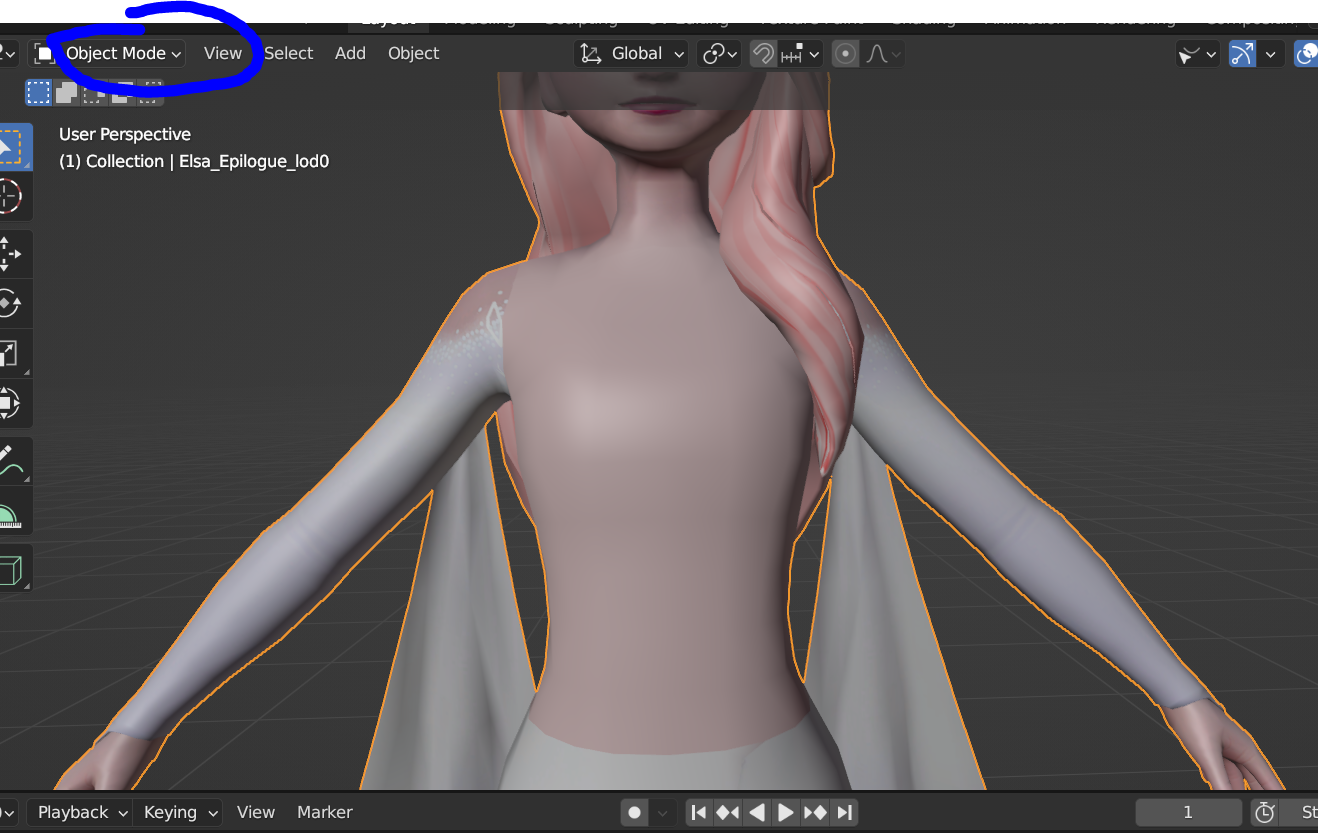Screen dimensions: 1318x833
Task: Activate the Move tool
Action: (x=9, y=254)
